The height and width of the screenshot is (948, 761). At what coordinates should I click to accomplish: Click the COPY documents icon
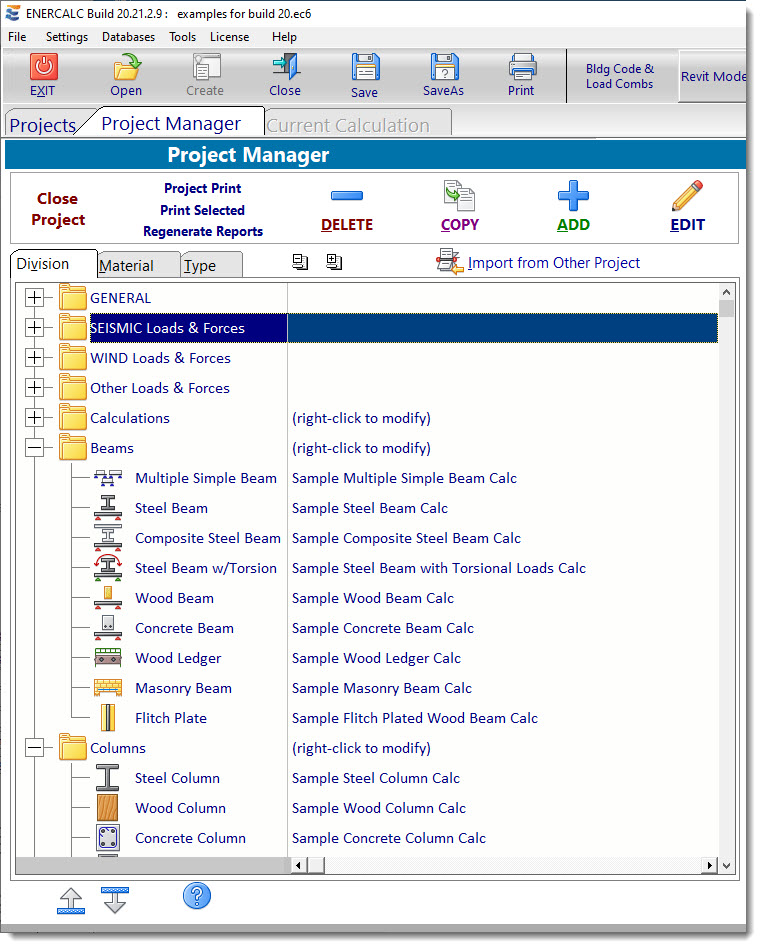coord(459,196)
